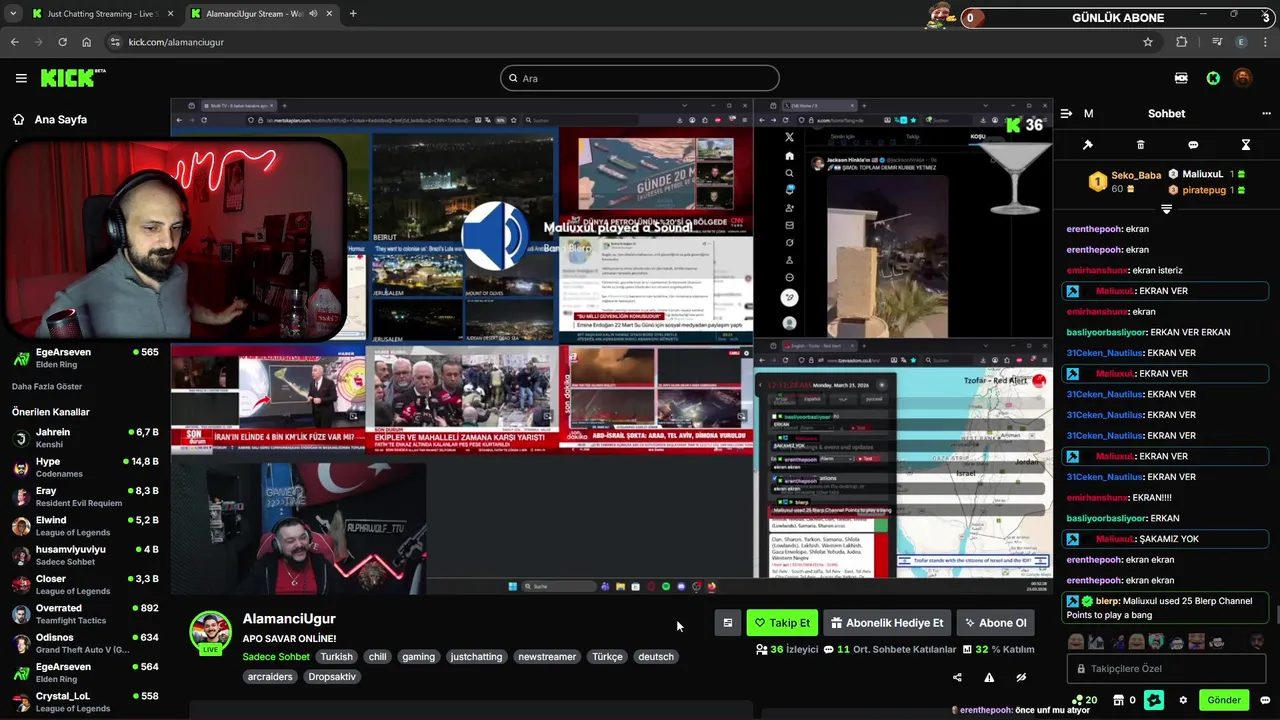The width and height of the screenshot is (1280, 720).
Task: Click Daha Fazla Göster expander
Action: [x=47, y=386]
